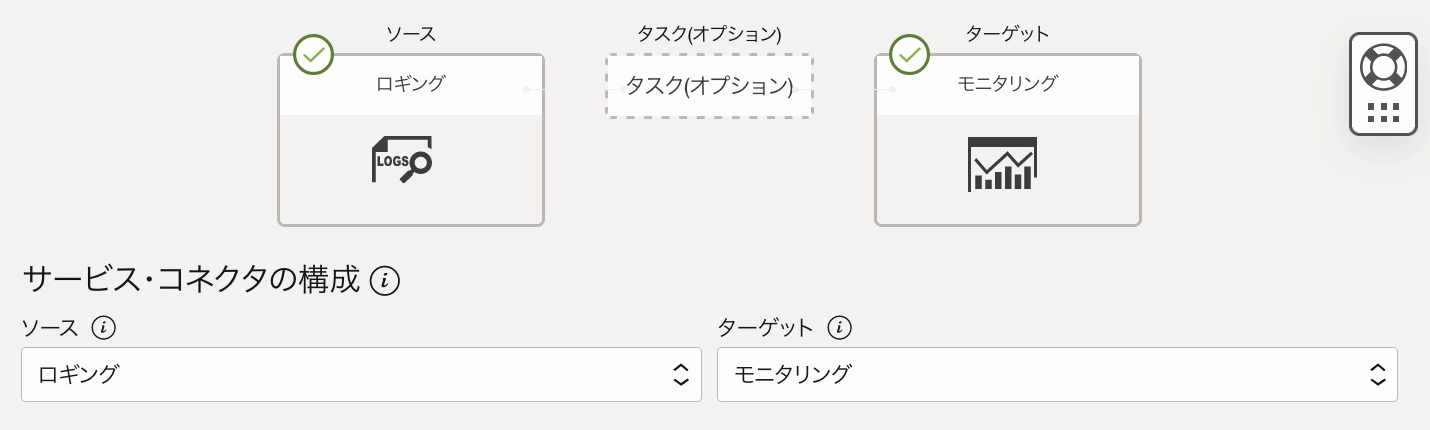Open the lifebuoy help icon
The width and height of the screenshot is (1430, 430).
(x=1383, y=67)
